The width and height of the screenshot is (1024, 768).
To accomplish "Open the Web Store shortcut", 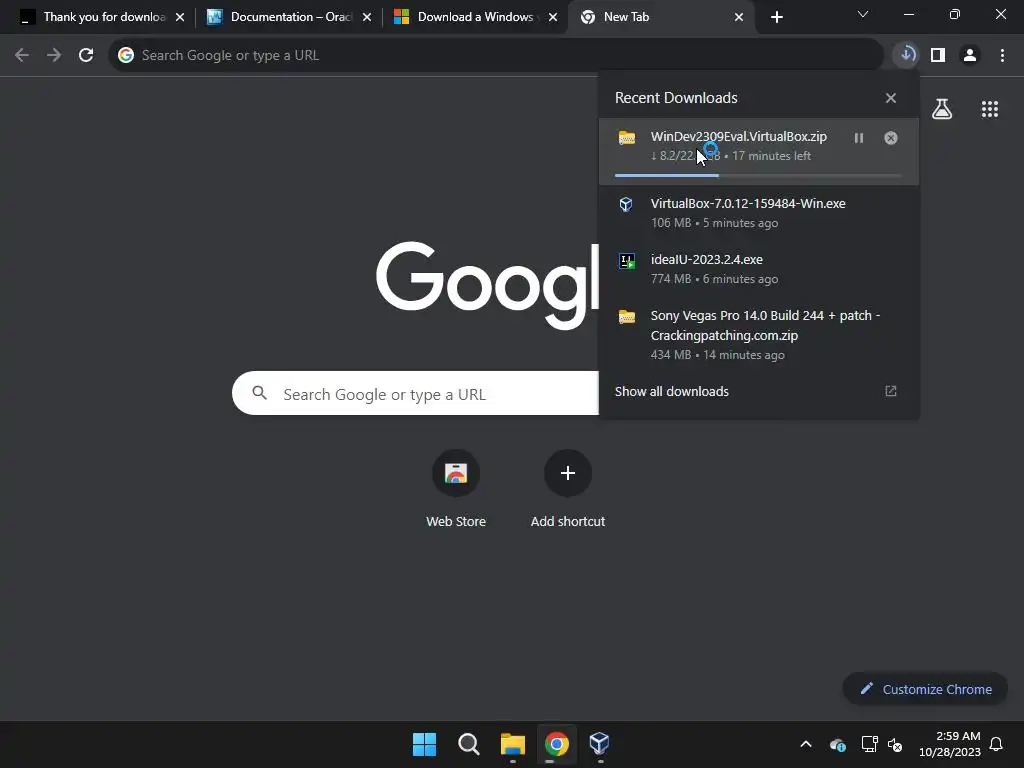I will click(456, 488).
